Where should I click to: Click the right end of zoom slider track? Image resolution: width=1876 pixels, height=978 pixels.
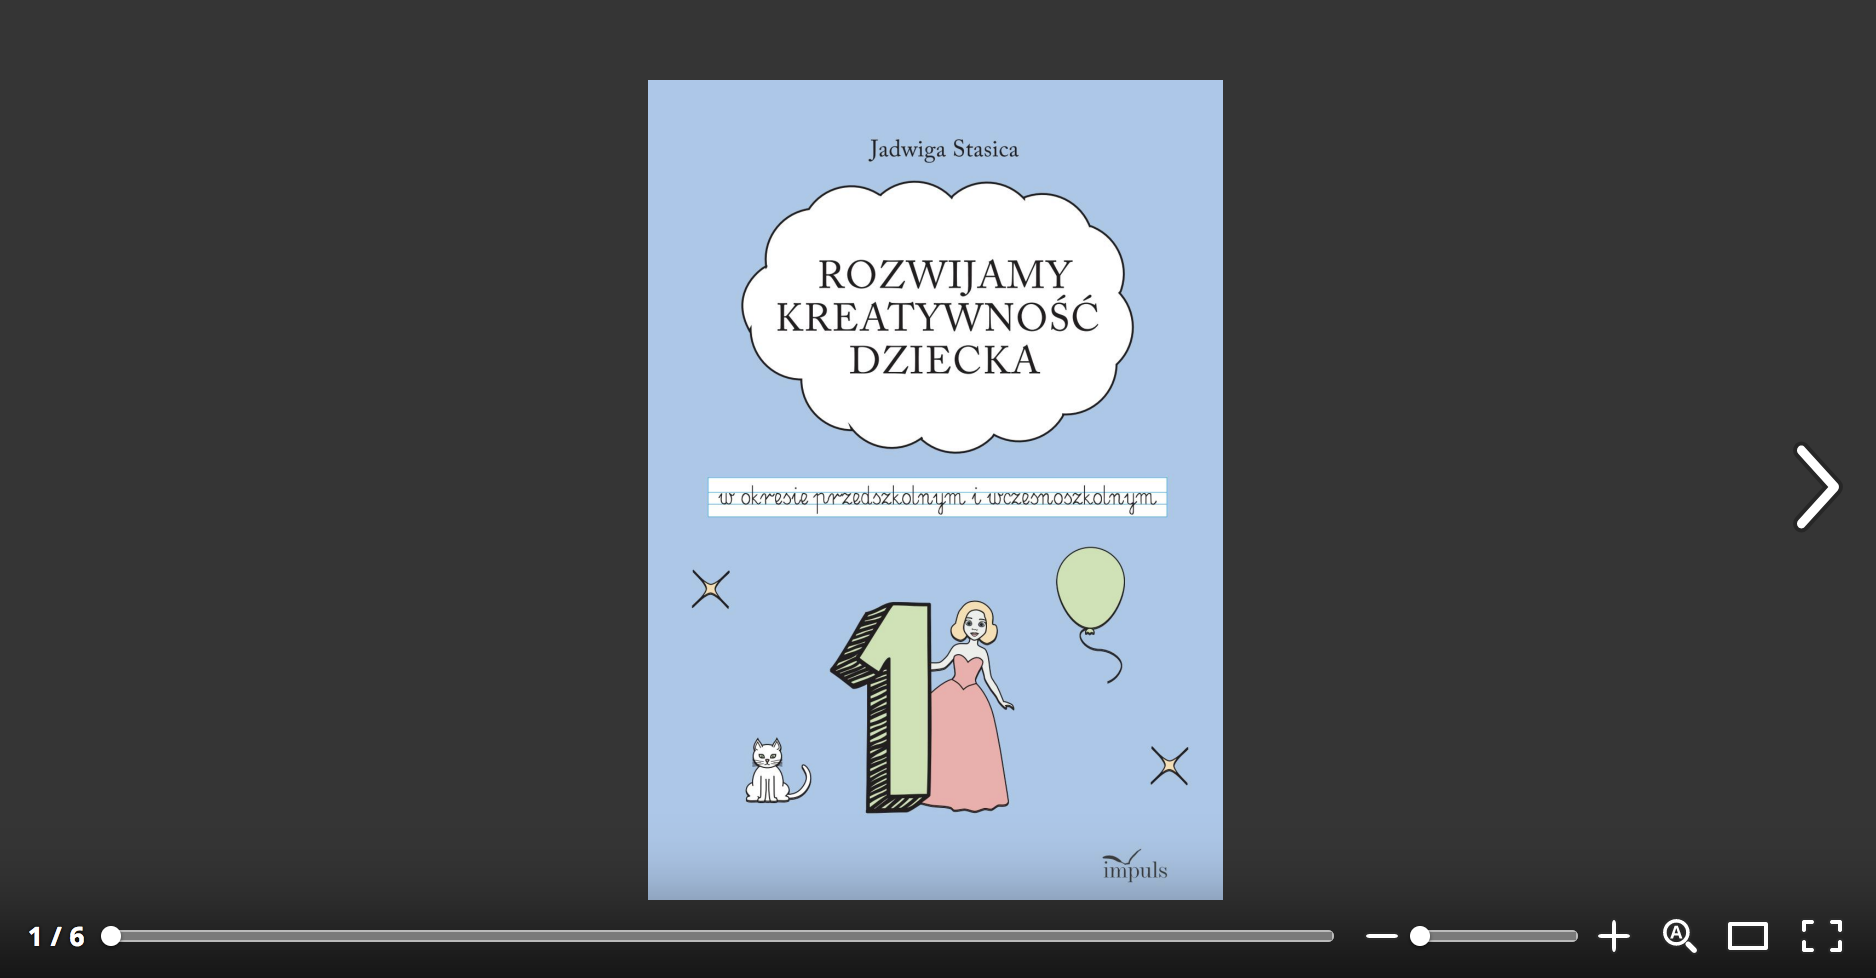tap(1572, 937)
